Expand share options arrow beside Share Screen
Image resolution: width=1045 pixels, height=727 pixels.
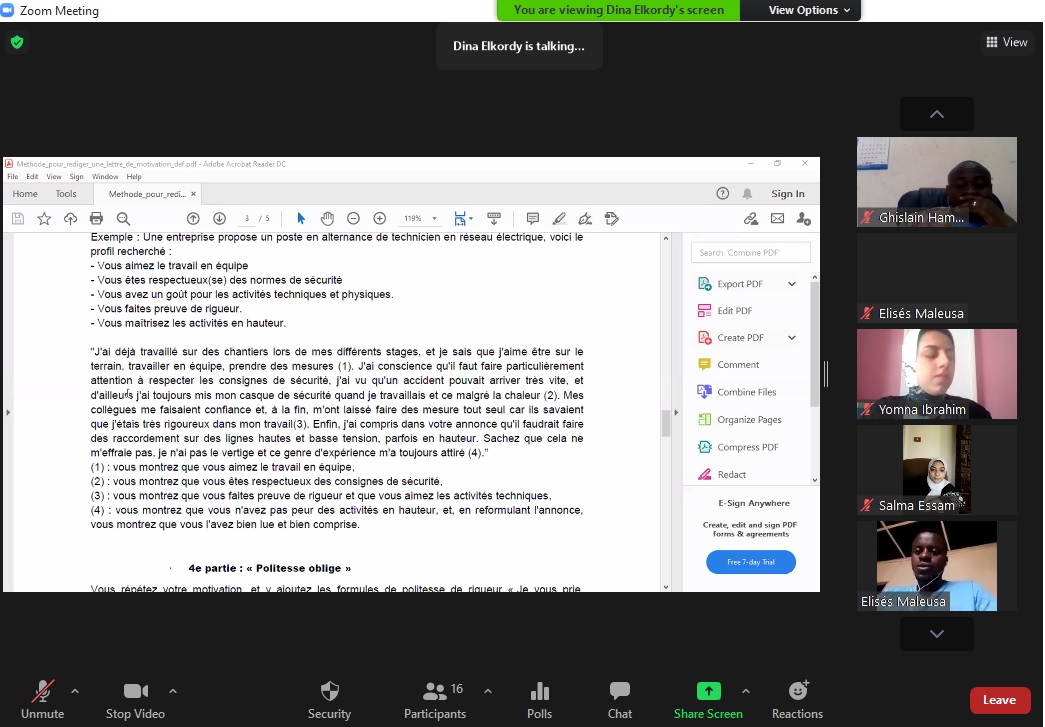pyautogui.click(x=745, y=691)
